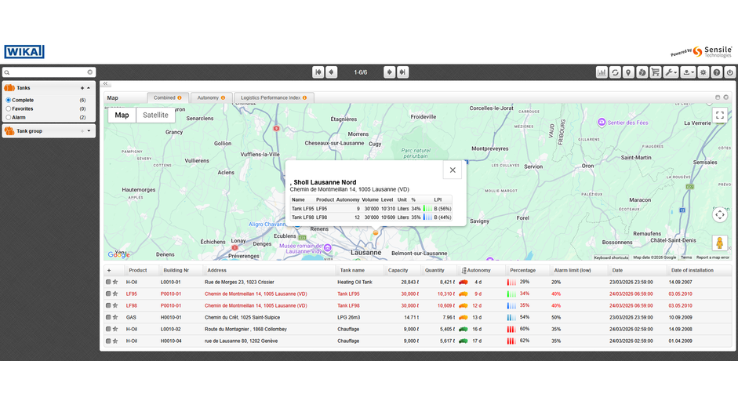Mark Tank LF95 row as favorite
This screenshot has height=410, width=738.
(115, 294)
